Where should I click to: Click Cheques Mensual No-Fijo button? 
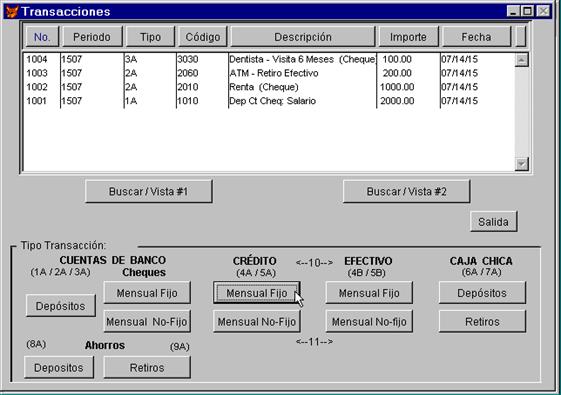pos(147,322)
